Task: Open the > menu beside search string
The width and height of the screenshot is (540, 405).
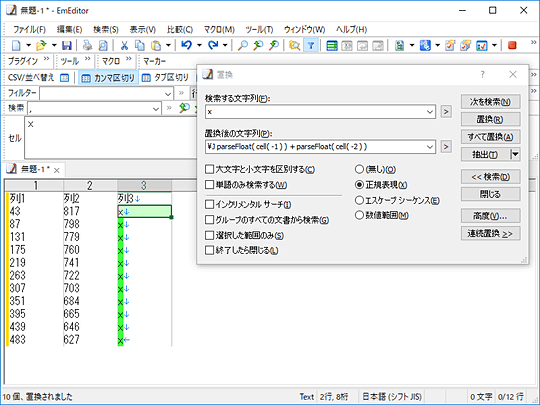Action: pyautogui.click(x=446, y=112)
